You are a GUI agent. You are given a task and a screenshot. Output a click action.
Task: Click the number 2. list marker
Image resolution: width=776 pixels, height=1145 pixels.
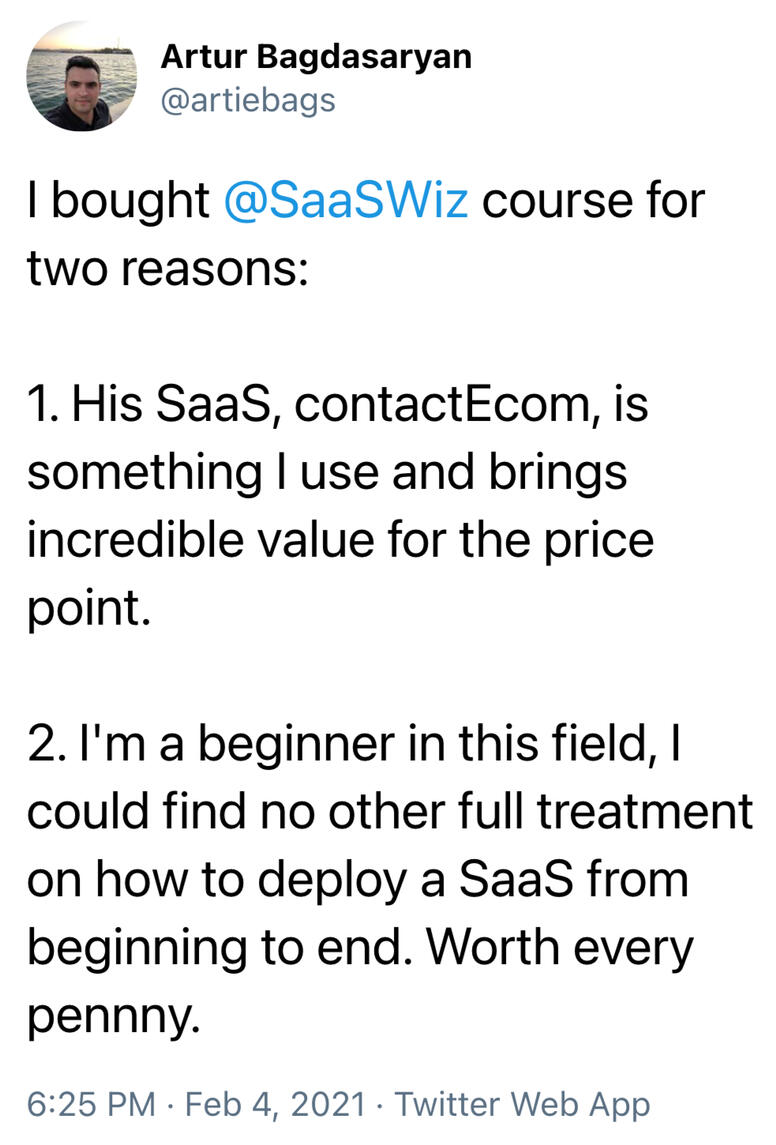click(46, 745)
